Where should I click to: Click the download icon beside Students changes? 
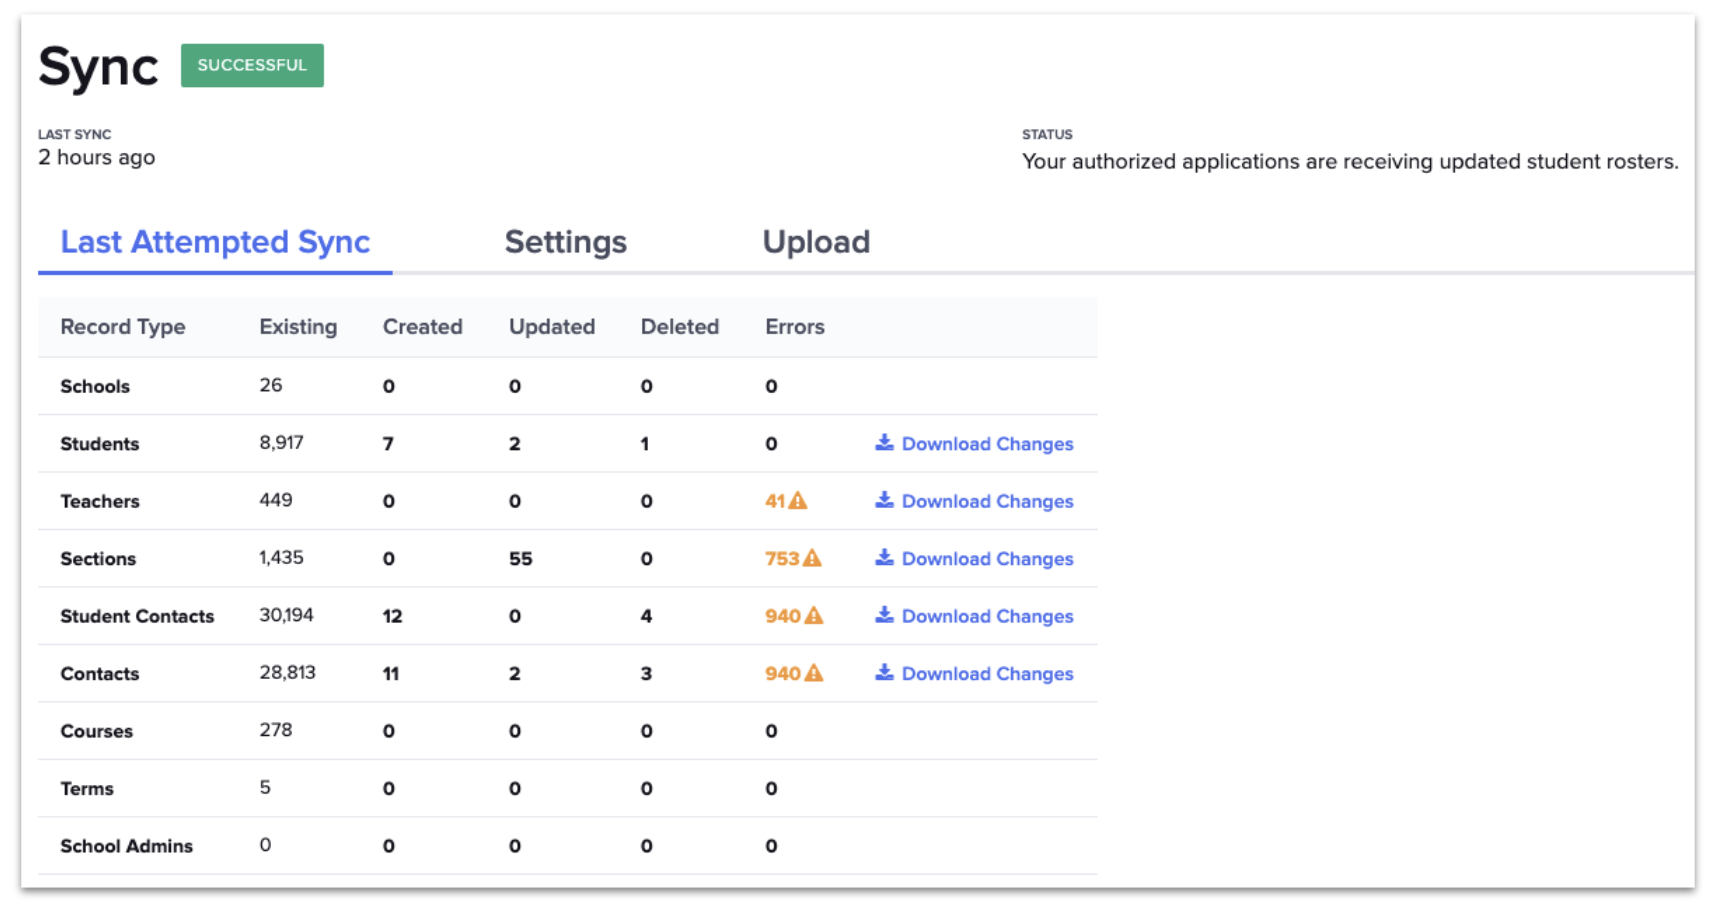[886, 443]
